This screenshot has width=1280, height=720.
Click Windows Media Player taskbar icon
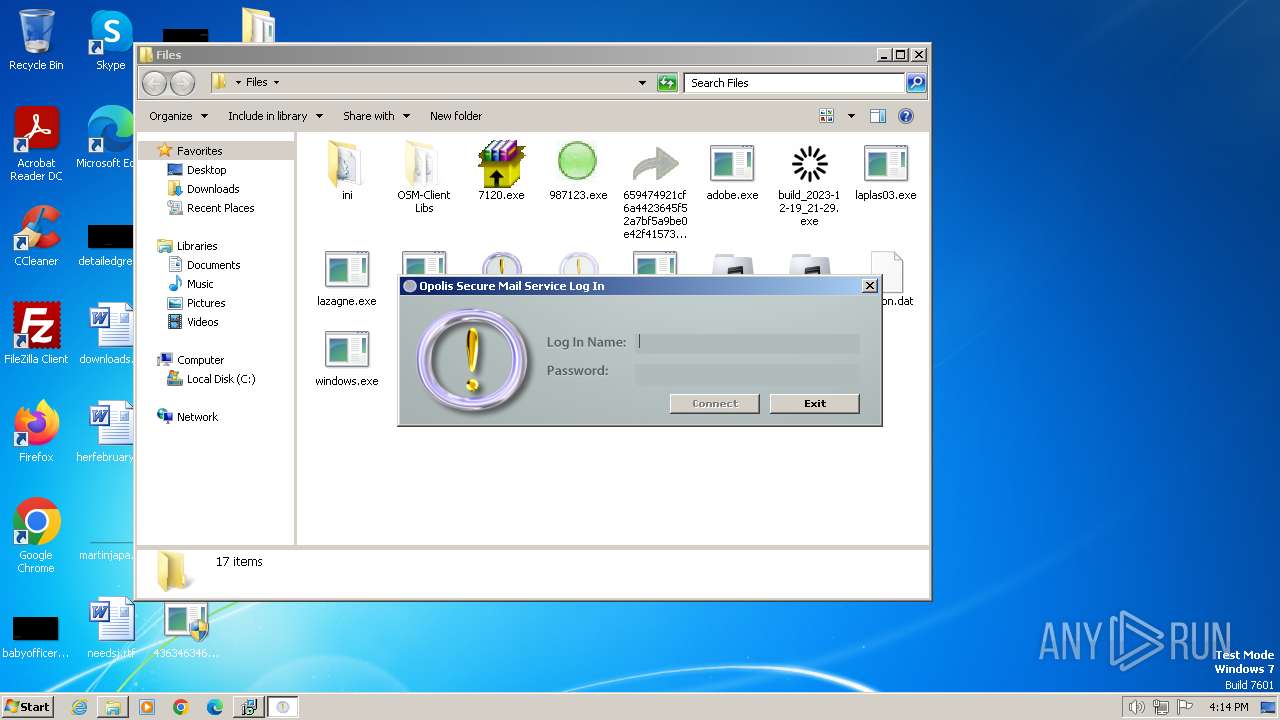[147, 707]
